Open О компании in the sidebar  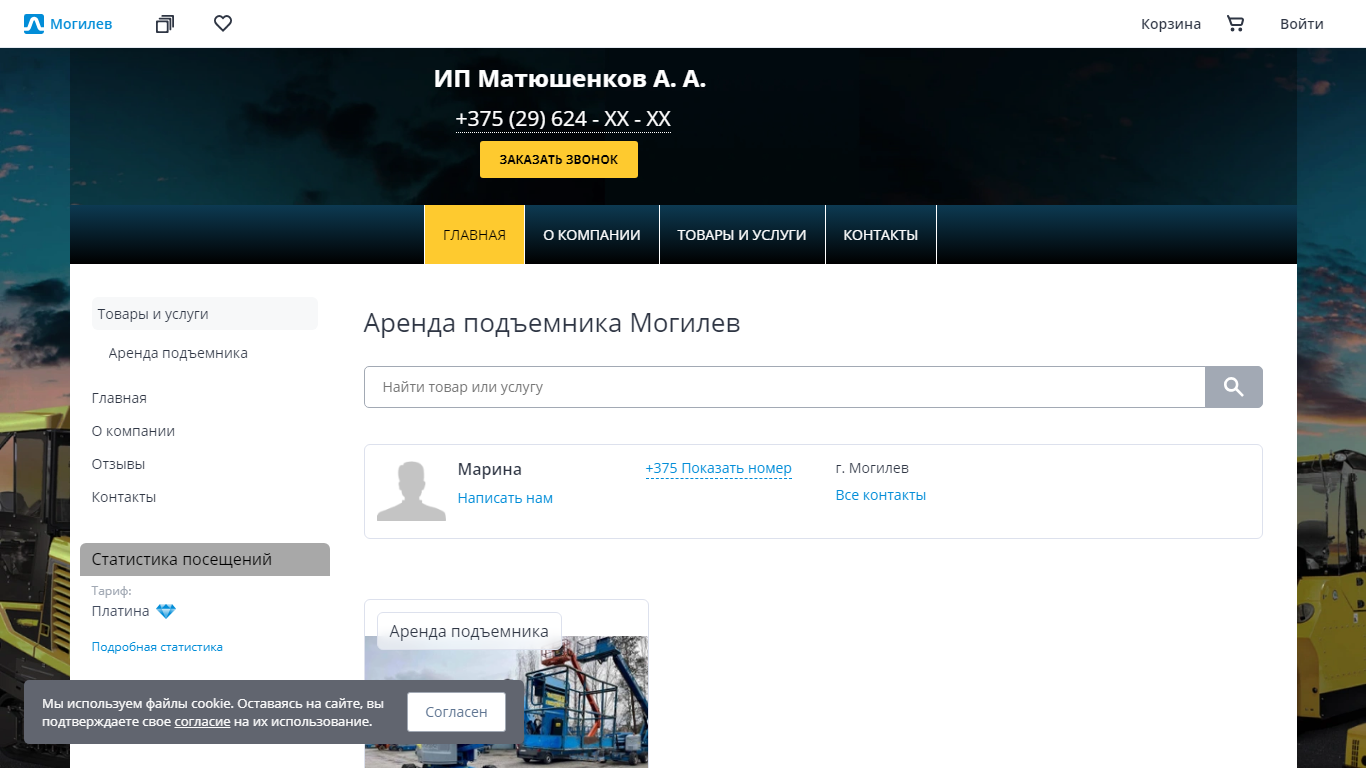[x=133, y=431]
